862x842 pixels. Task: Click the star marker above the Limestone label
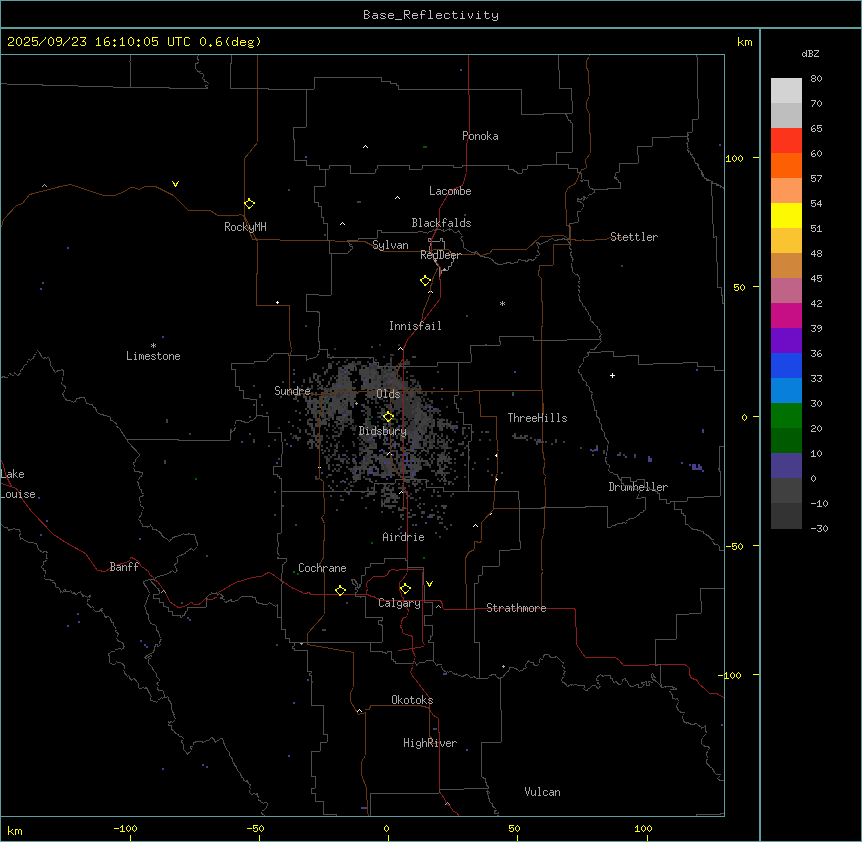pyautogui.click(x=153, y=345)
